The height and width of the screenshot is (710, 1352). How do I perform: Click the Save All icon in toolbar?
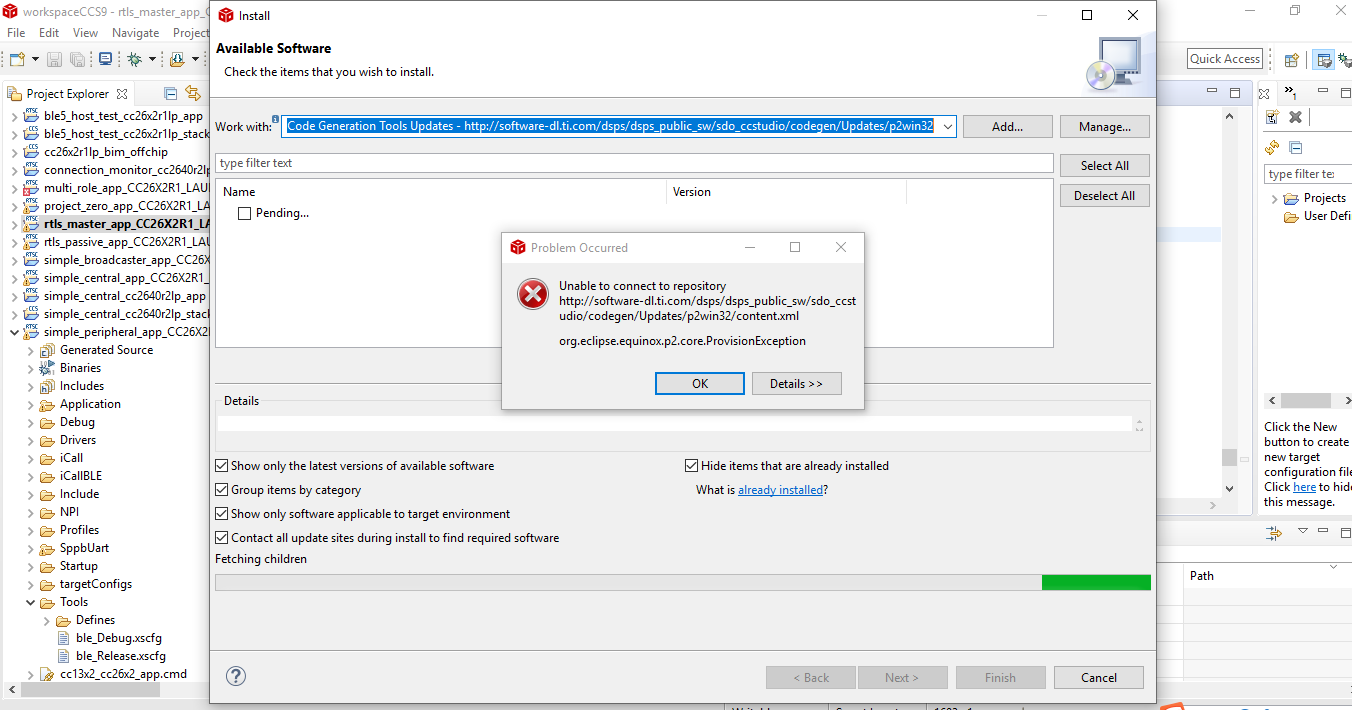pyautogui.click(x=77, y=59)
